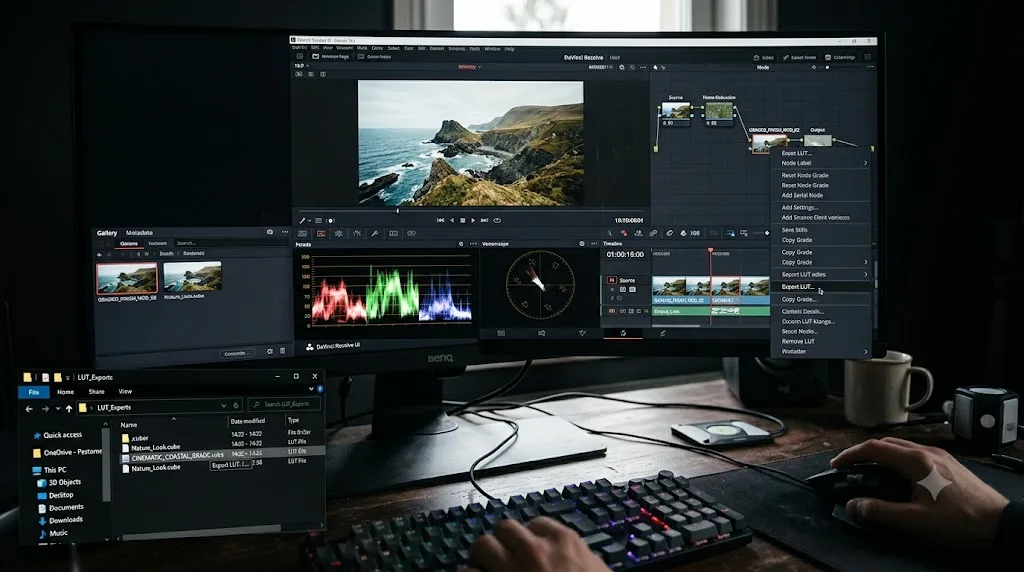Open the Copy Grade submenu arrow

866,262
